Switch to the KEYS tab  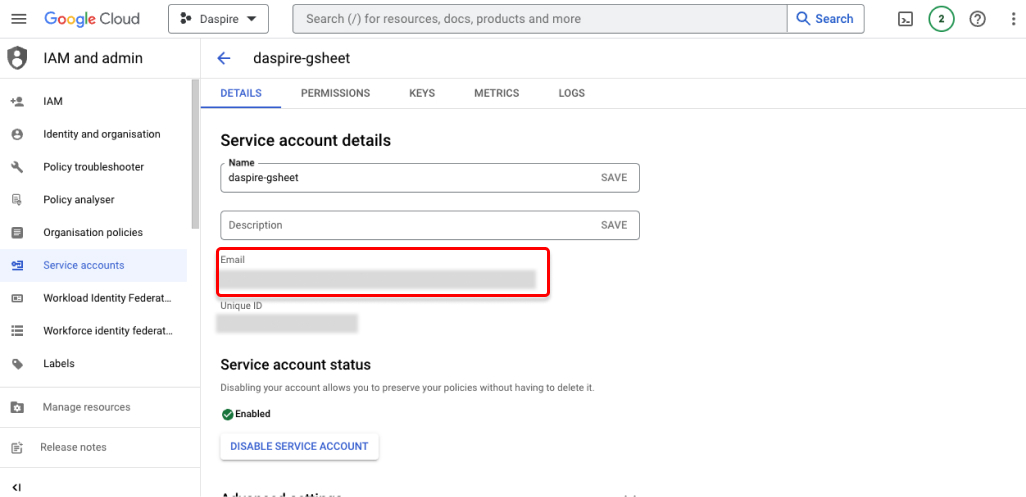(421, 93)
